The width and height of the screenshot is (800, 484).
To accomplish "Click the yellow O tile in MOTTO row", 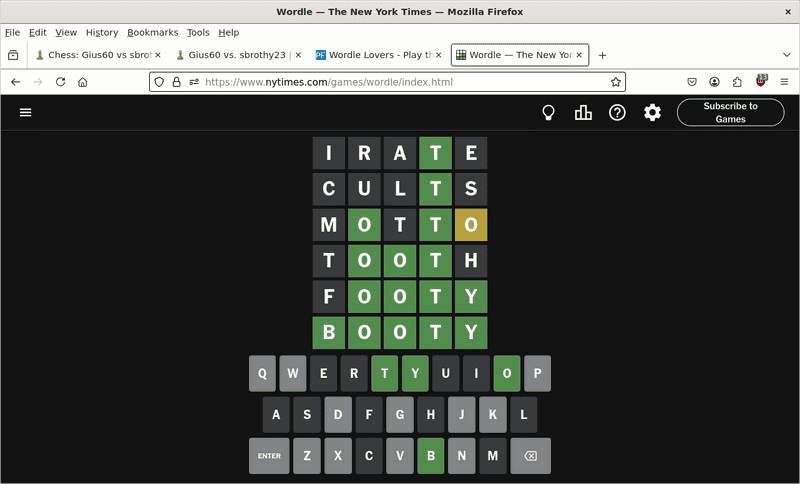I will click(x=471, y=225).
